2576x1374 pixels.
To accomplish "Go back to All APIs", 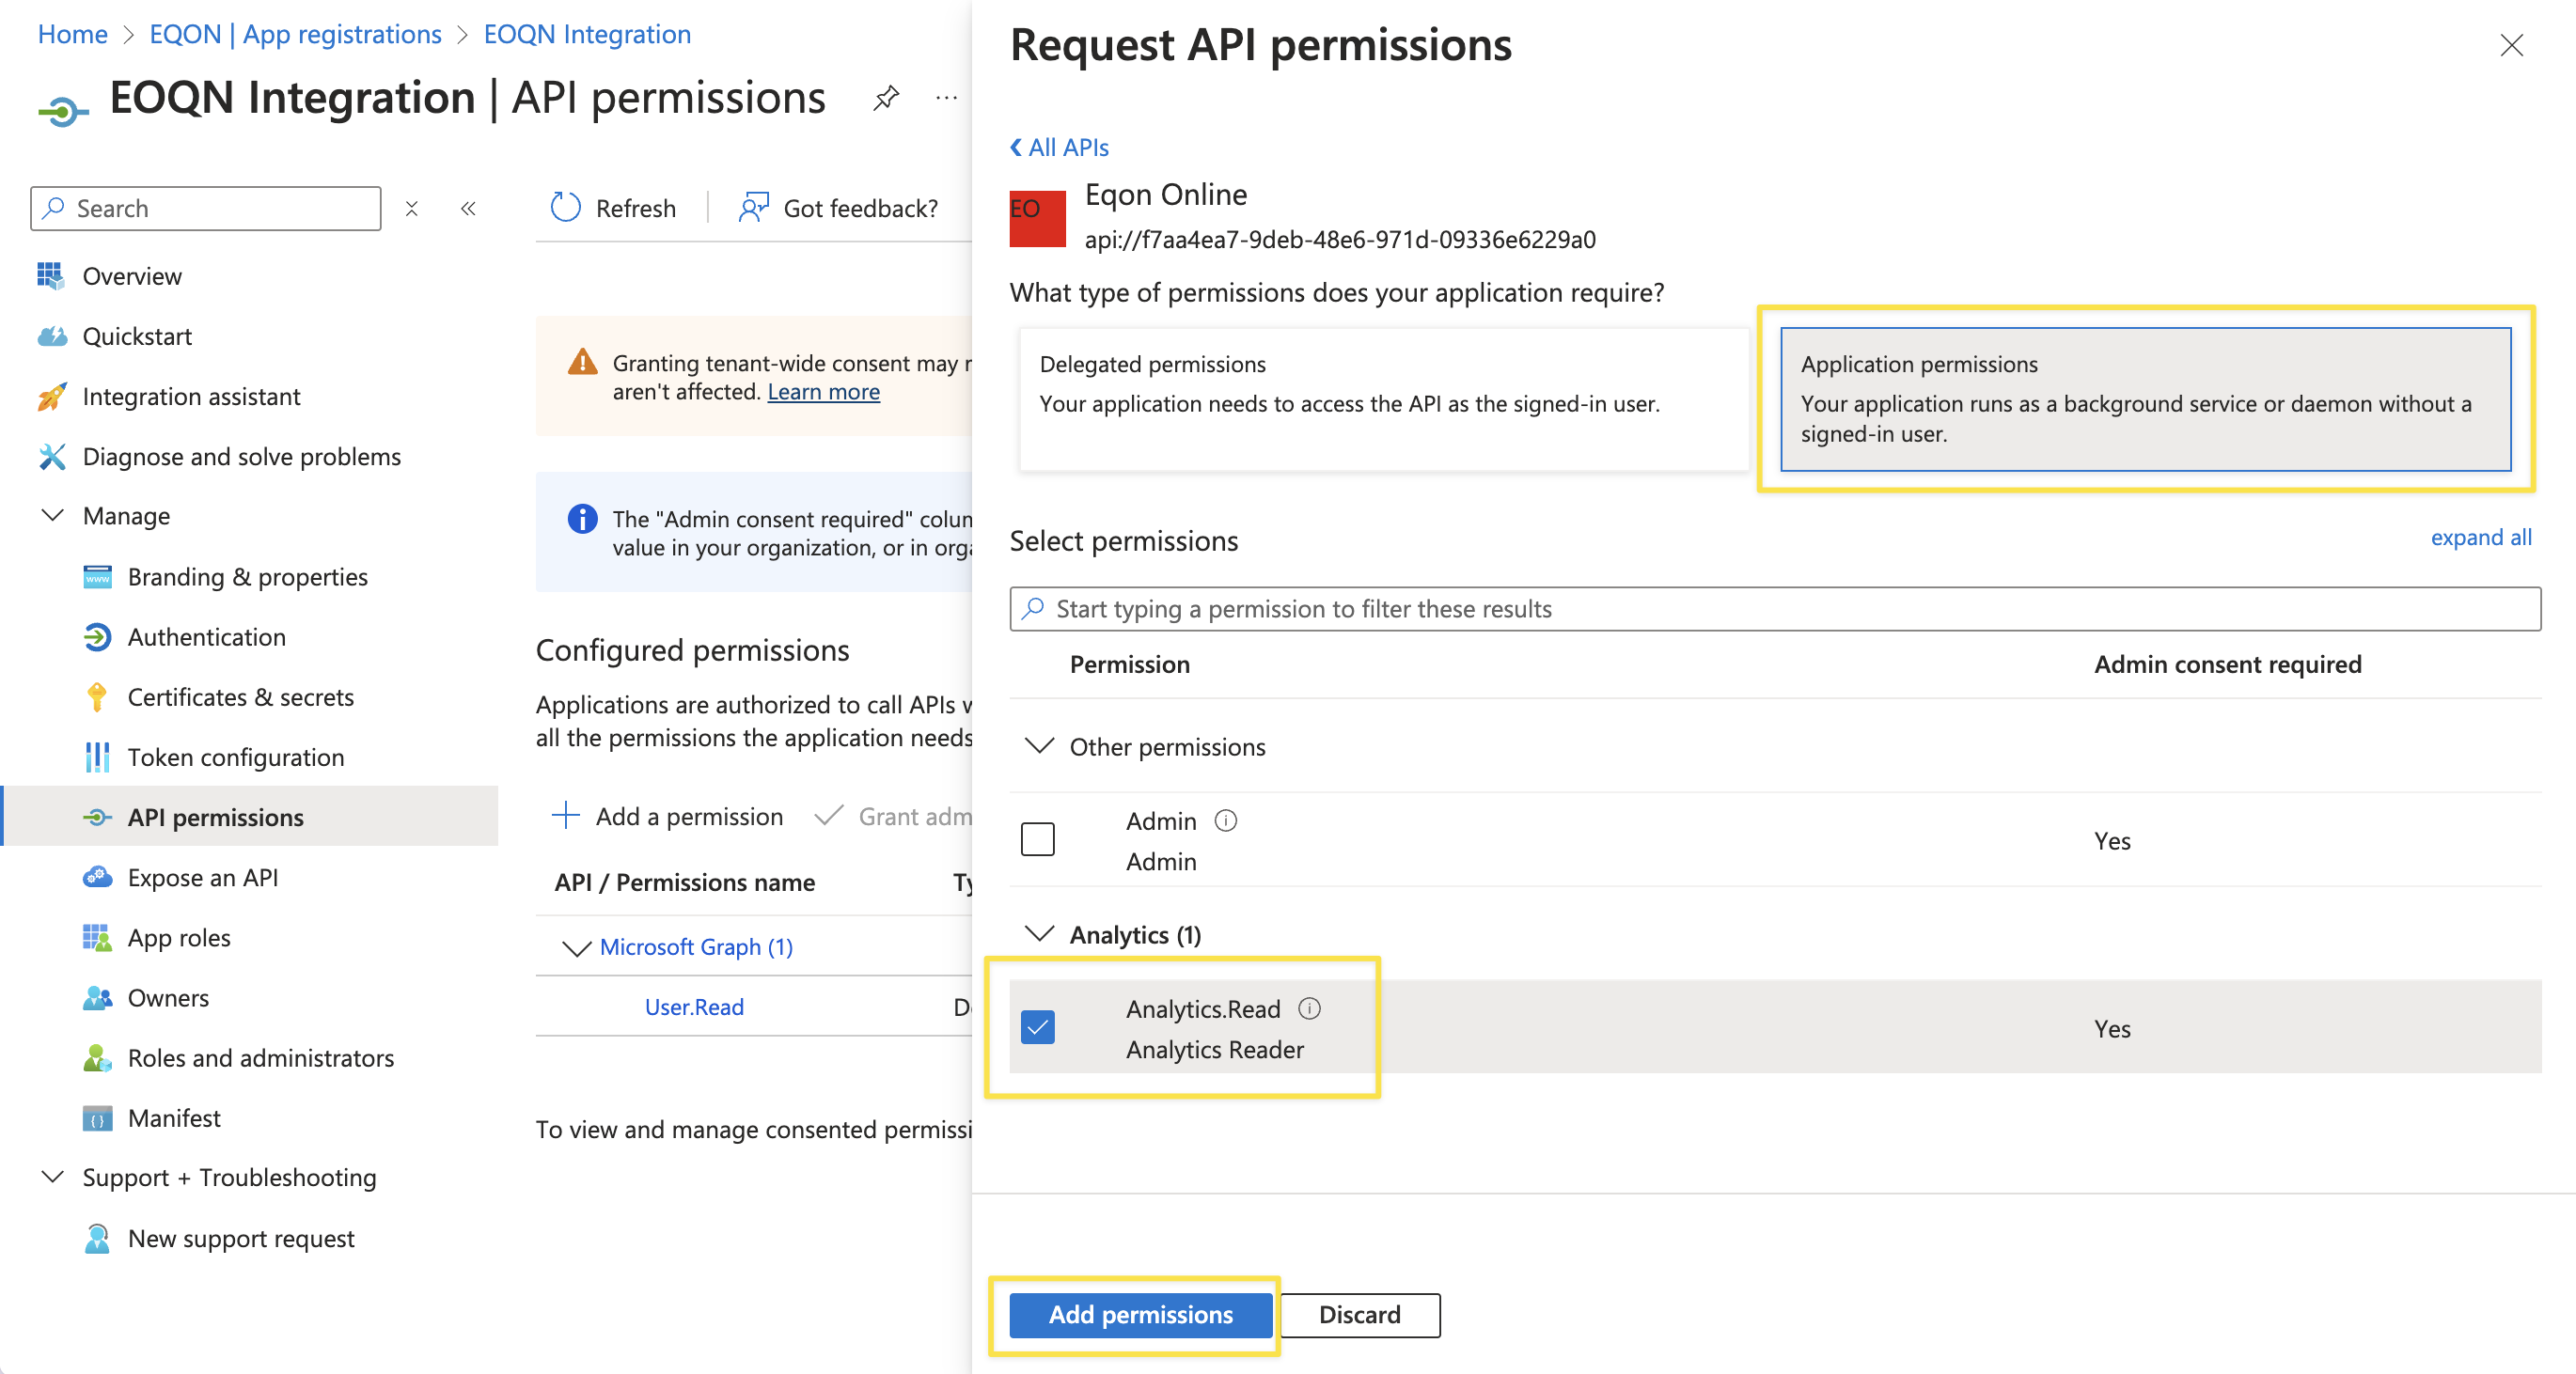I will coord(1059,147).
